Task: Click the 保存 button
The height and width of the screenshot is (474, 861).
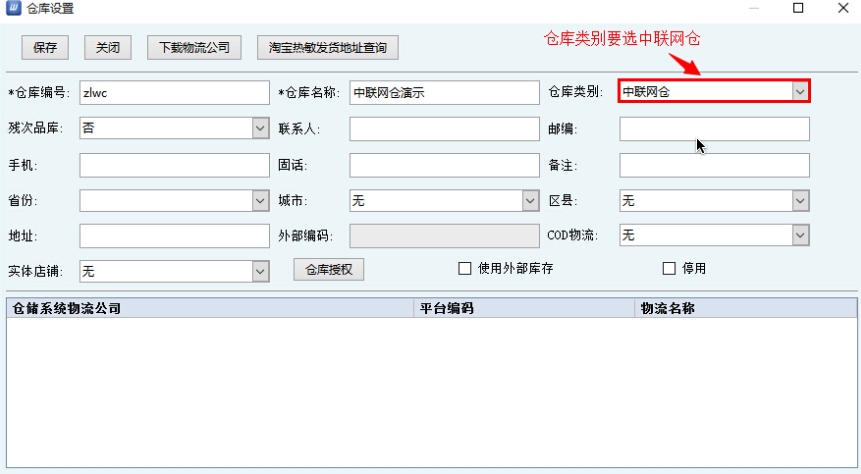Action: point(45,48)
